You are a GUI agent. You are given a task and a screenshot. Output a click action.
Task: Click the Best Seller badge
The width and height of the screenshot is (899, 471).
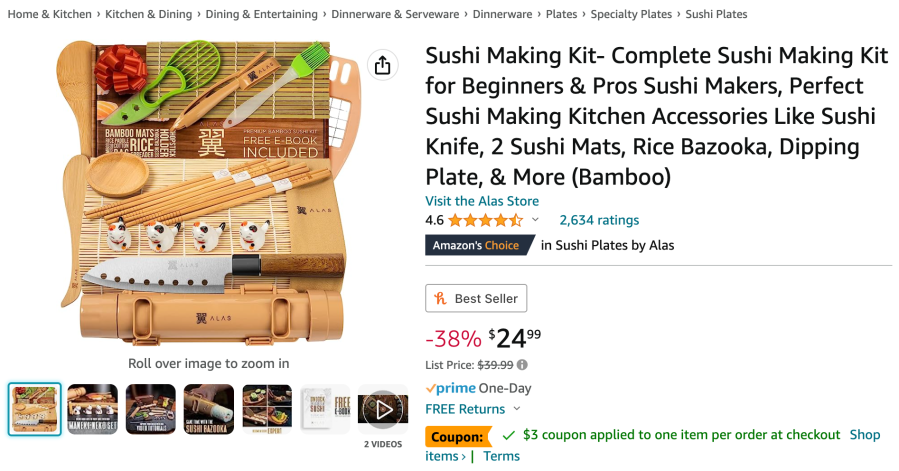476,298
